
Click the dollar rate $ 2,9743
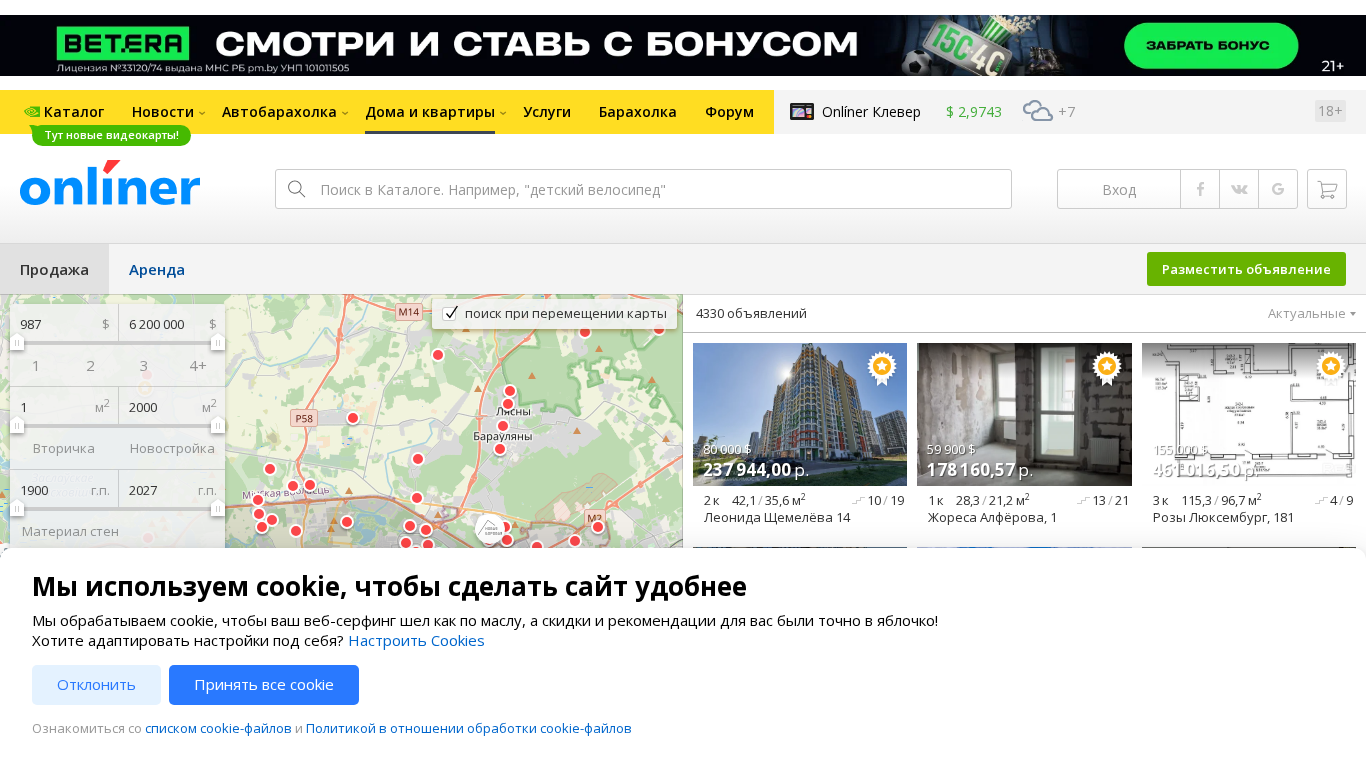pos(974,112)
